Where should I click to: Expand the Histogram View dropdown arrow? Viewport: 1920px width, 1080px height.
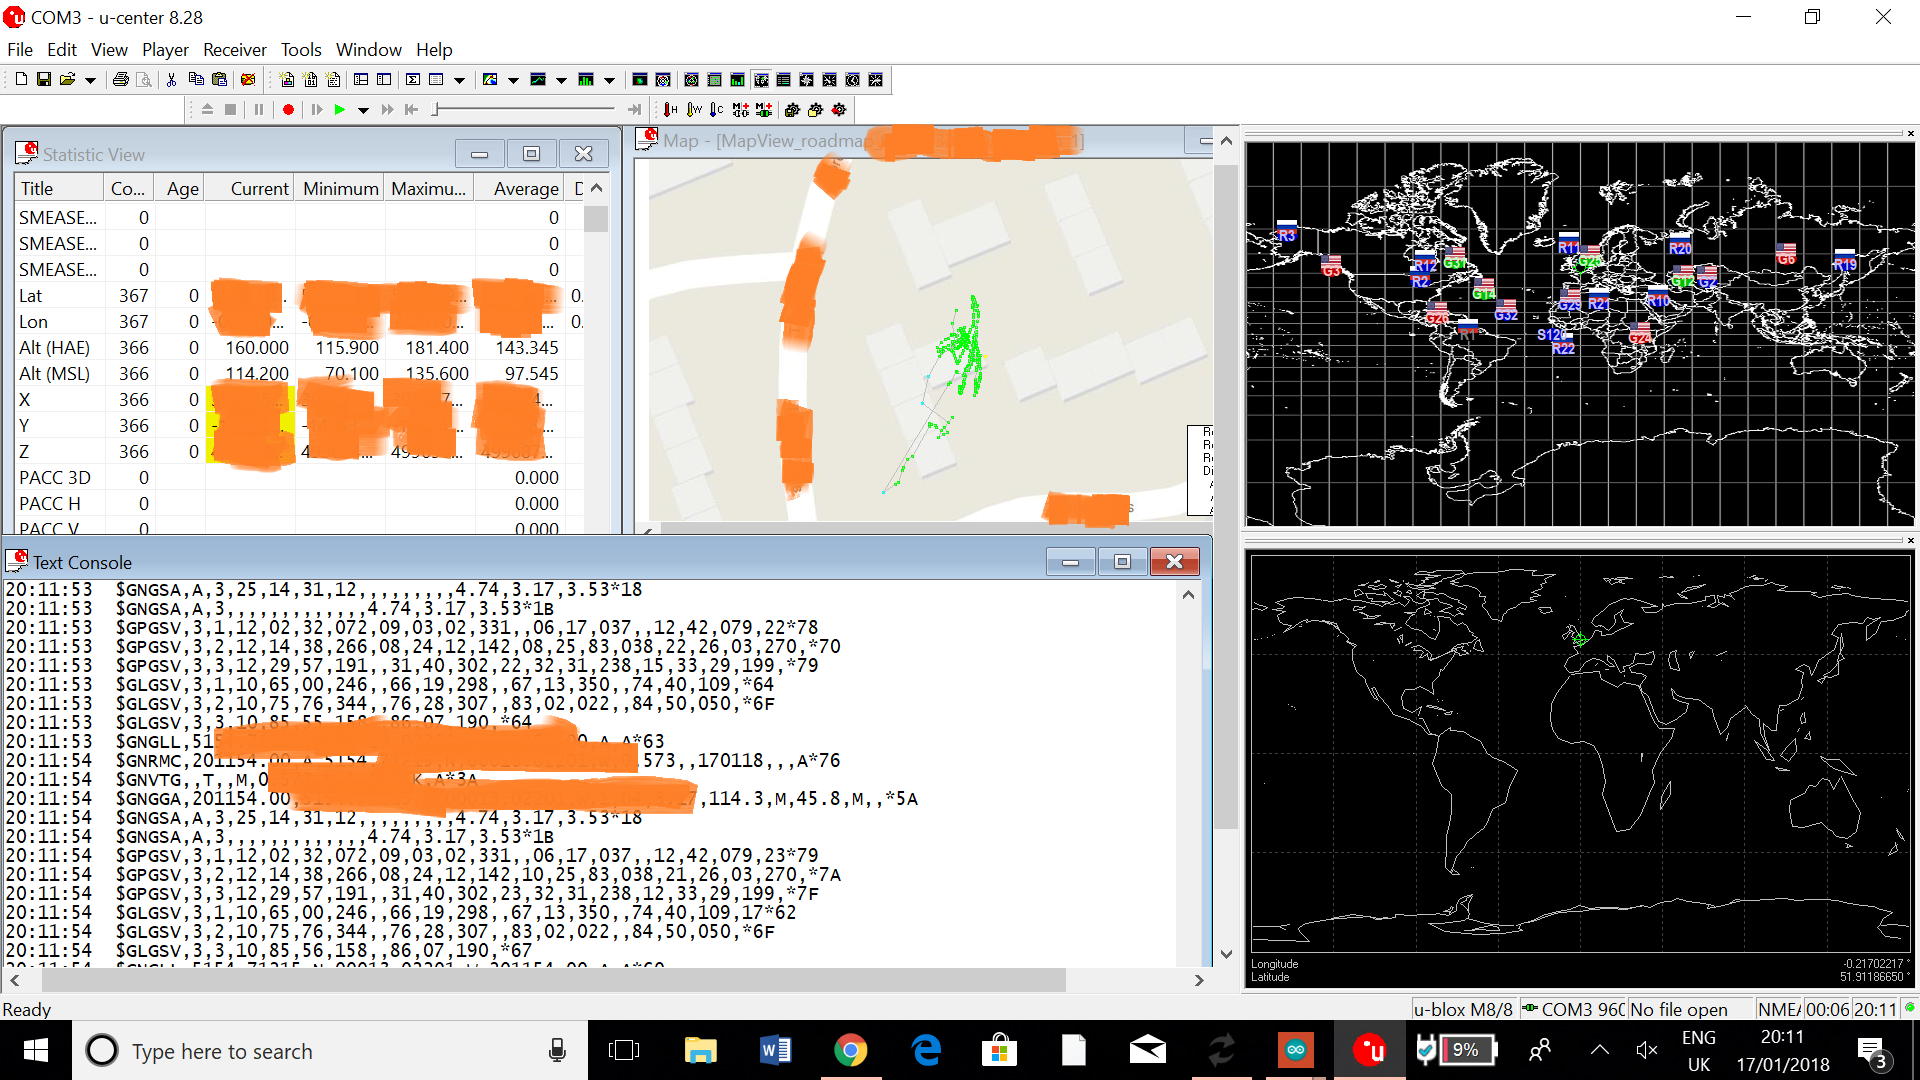coord(609,80)
